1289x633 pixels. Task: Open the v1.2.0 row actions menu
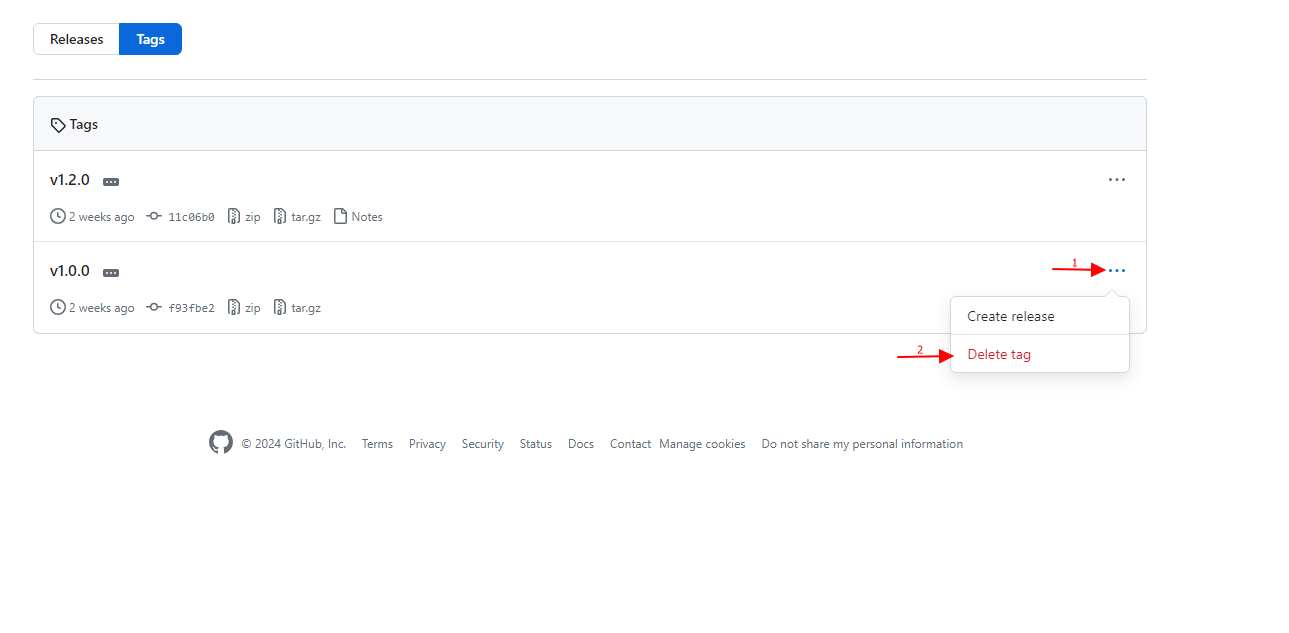click(1117, 180)
